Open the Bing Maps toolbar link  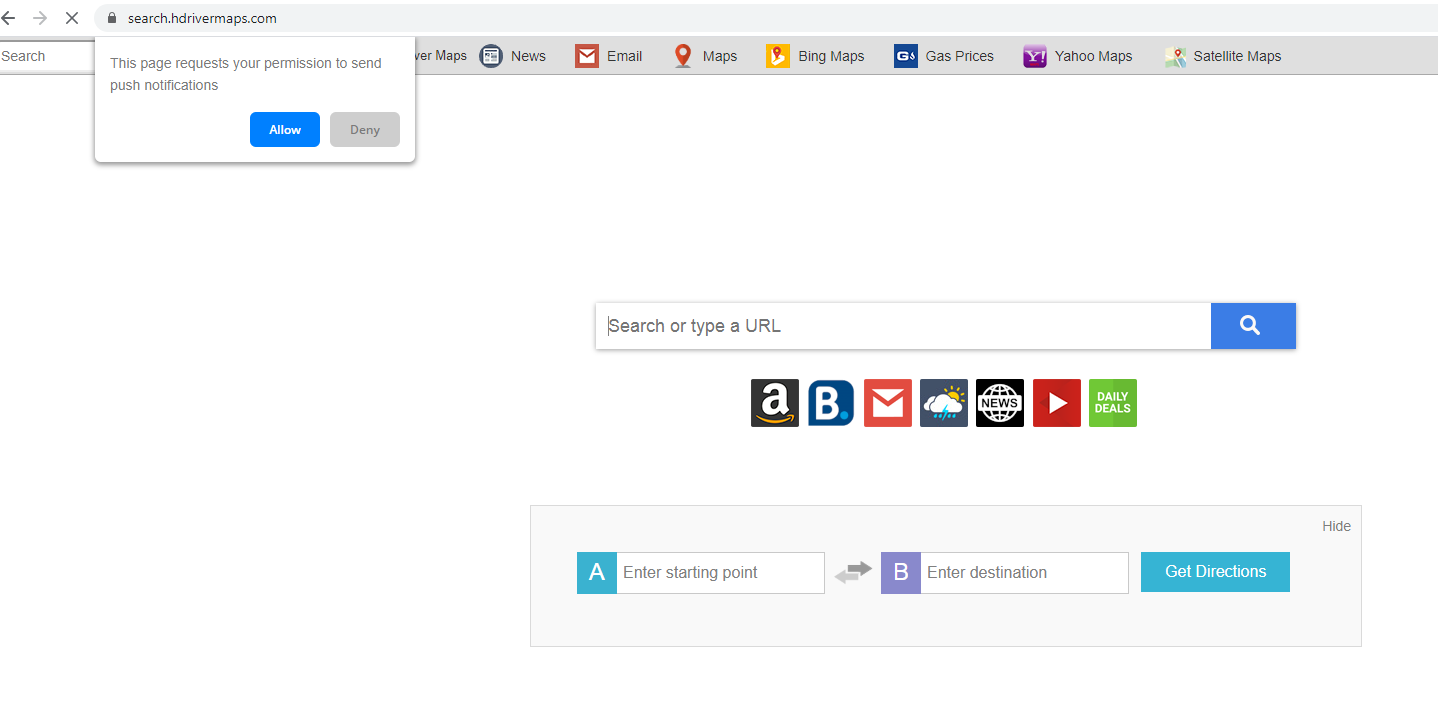[831, 56]
